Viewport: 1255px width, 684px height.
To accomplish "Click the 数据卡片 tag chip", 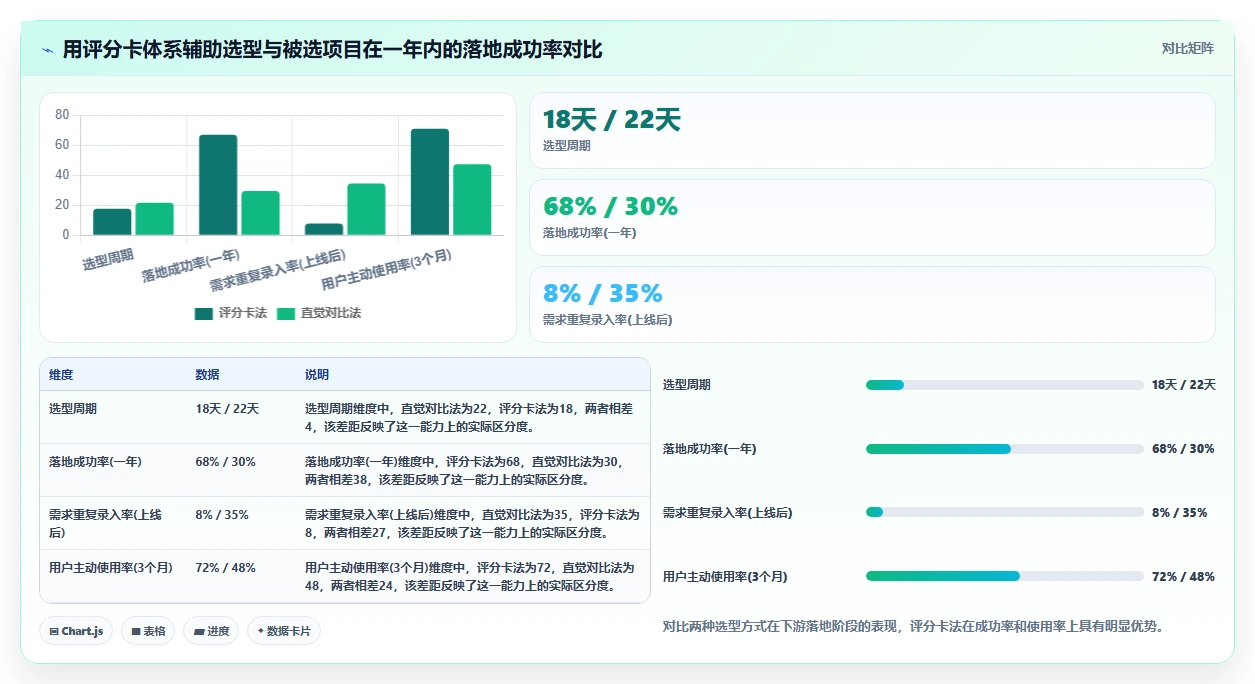I will click(284, 631).
